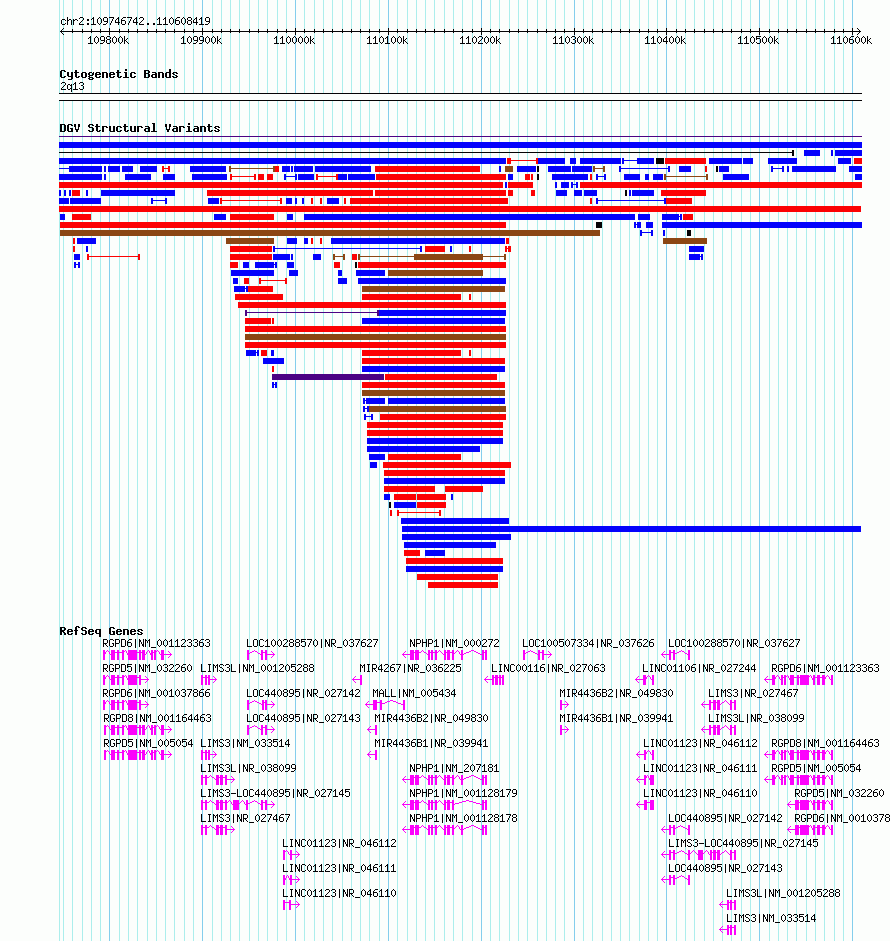Click the dark purple structural variant bar

point(328,377)
